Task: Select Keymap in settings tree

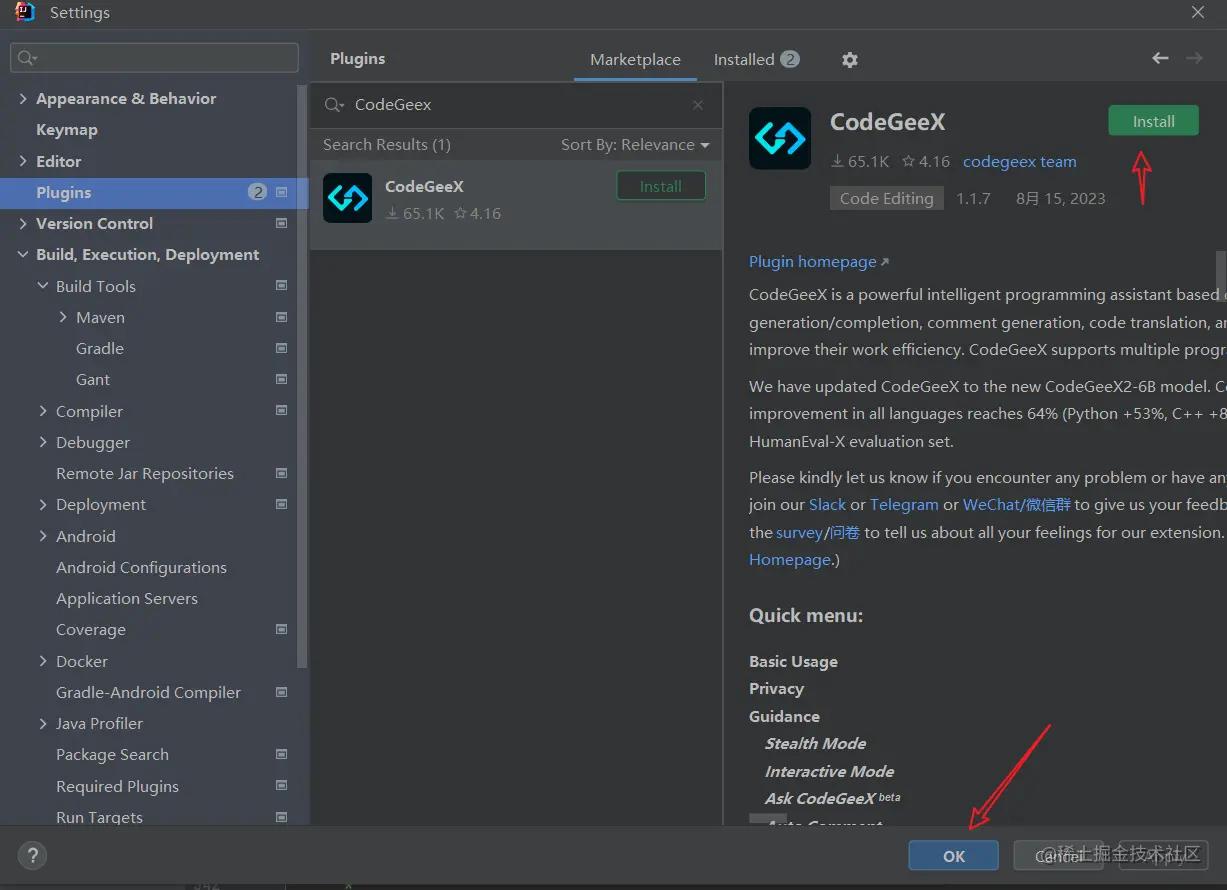Action: (x=67, y=130)
